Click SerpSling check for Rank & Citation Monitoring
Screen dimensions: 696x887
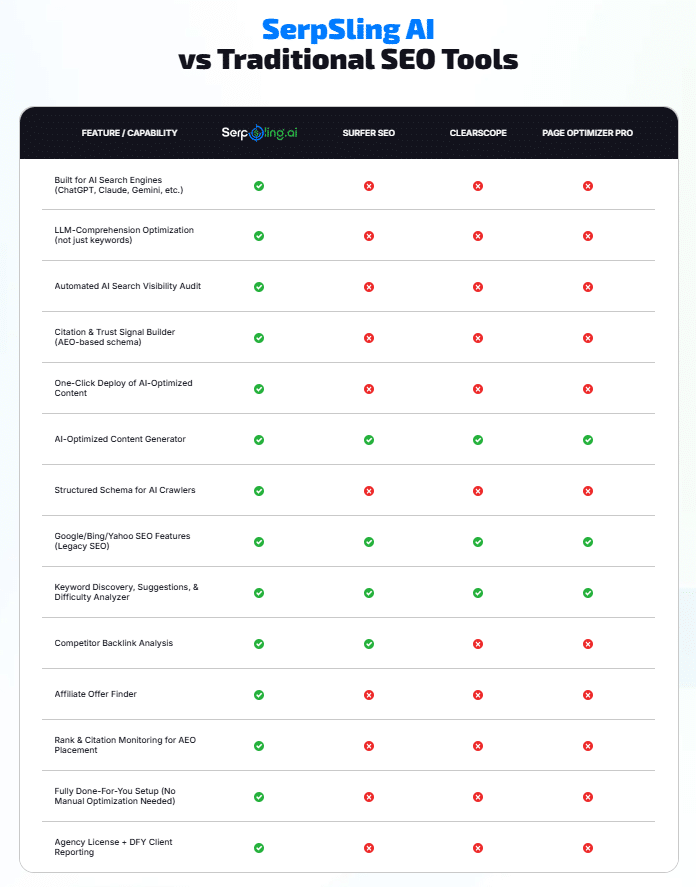point(259,745)
